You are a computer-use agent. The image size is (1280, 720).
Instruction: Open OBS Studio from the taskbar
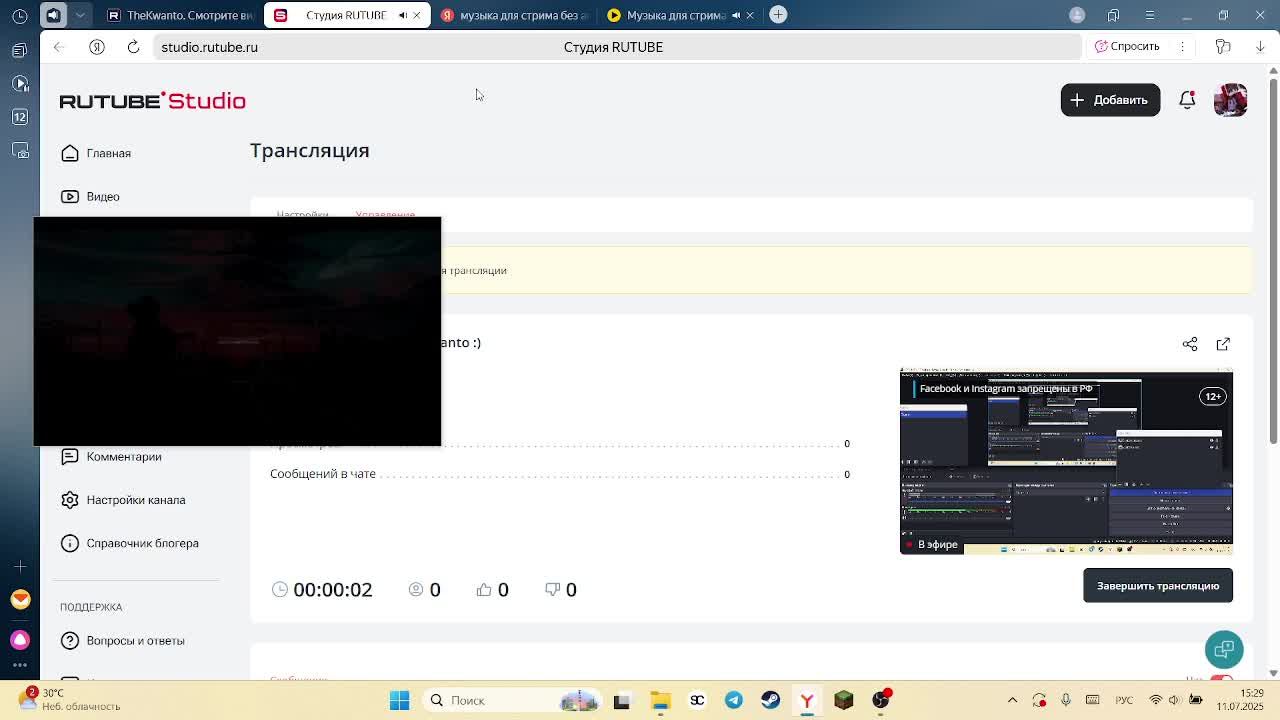[880, 700]
